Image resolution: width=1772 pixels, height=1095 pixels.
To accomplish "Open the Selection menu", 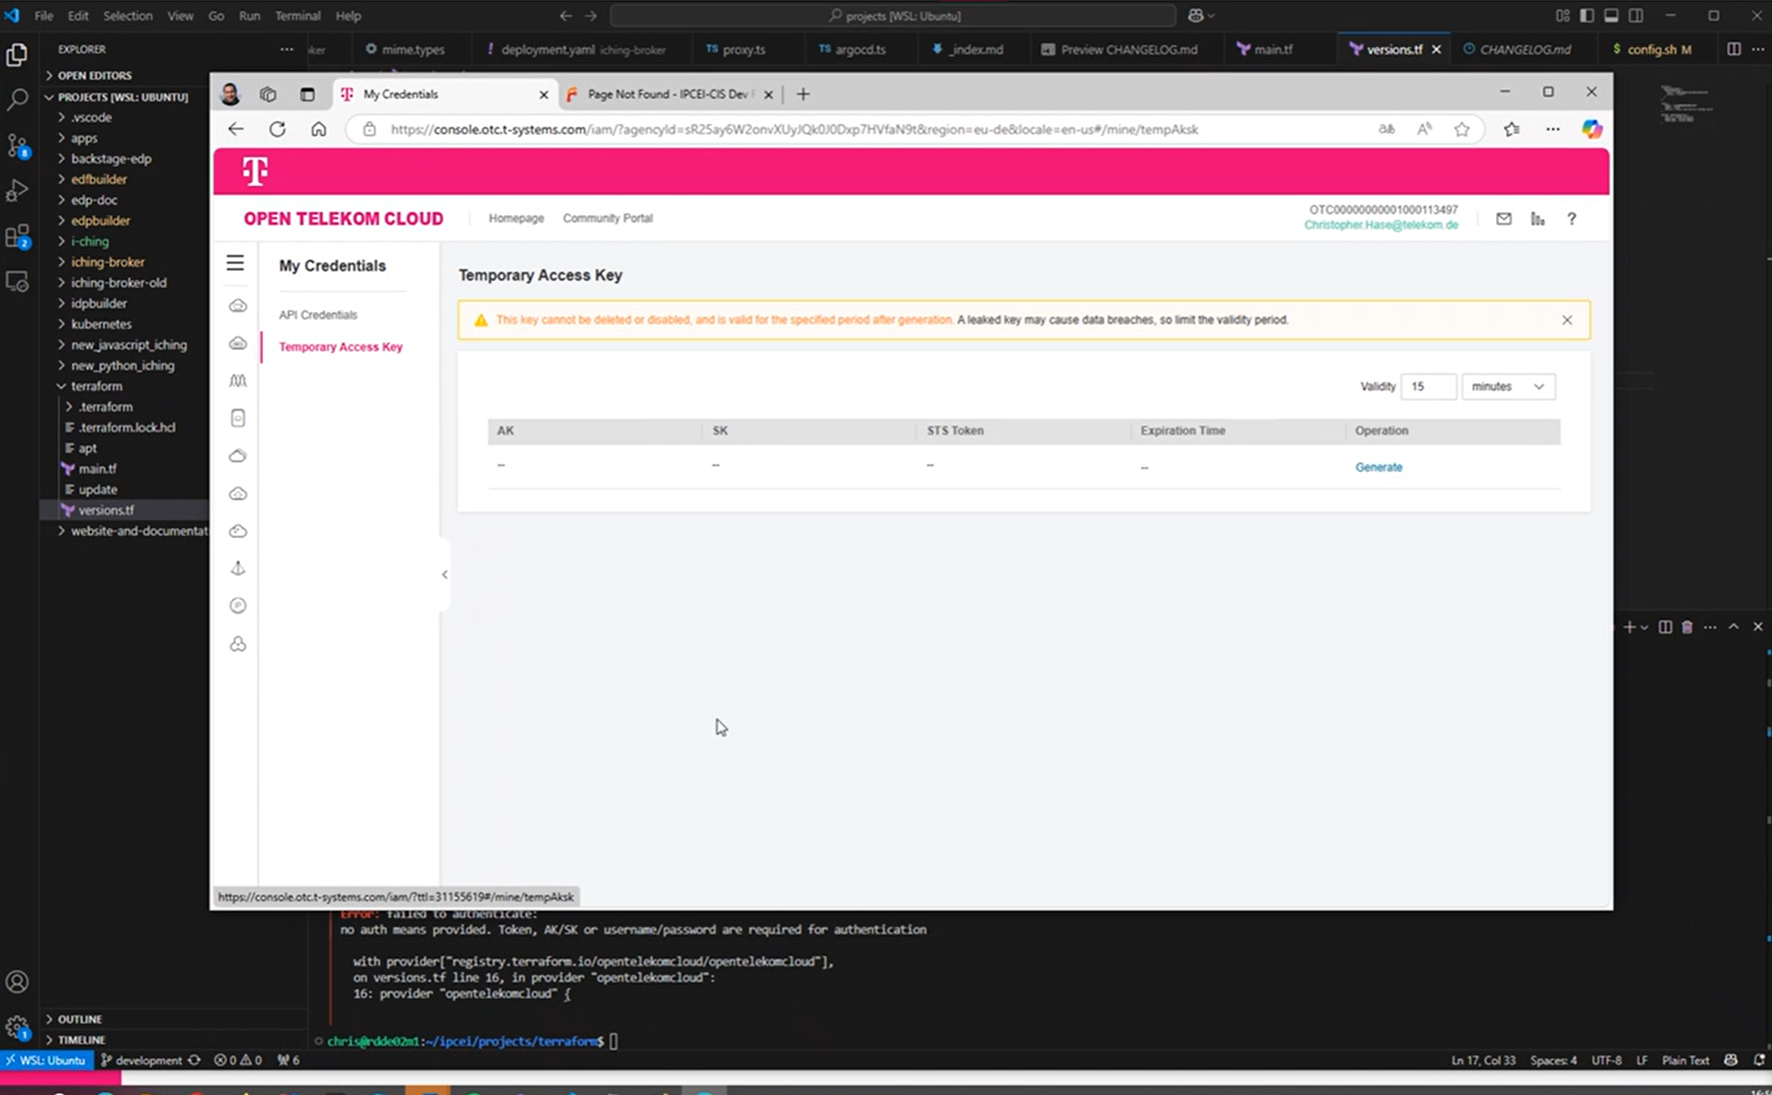I will (128, 16).
